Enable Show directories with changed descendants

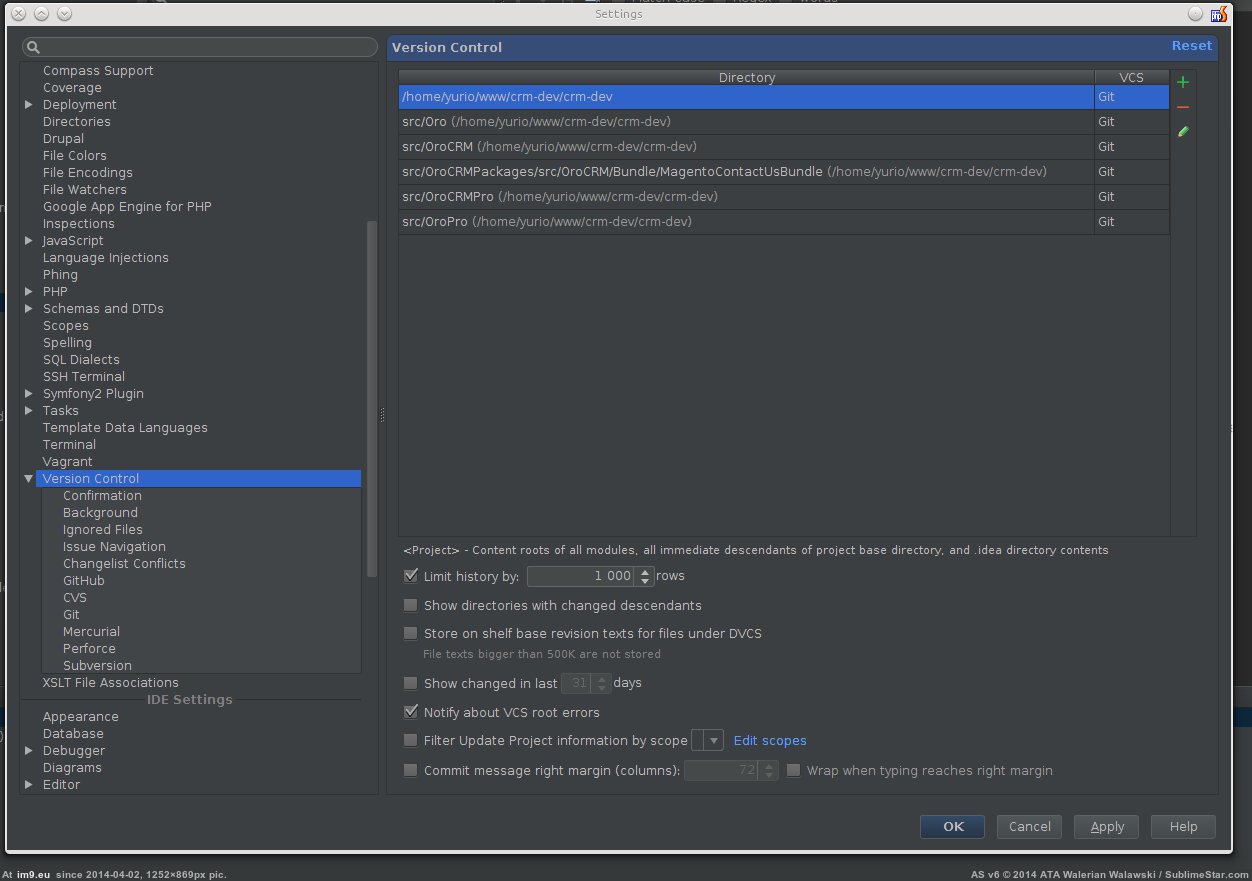pos(410,606)
